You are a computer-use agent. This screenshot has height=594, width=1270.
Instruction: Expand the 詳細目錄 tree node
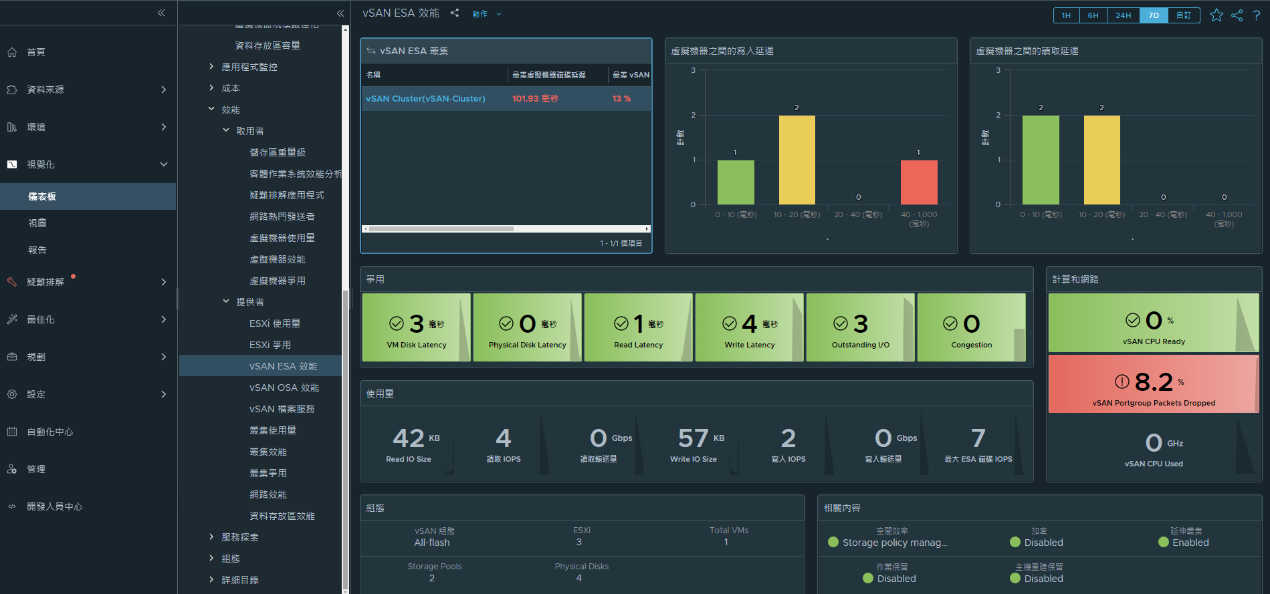pyautogui.click(x=211, y=580)
